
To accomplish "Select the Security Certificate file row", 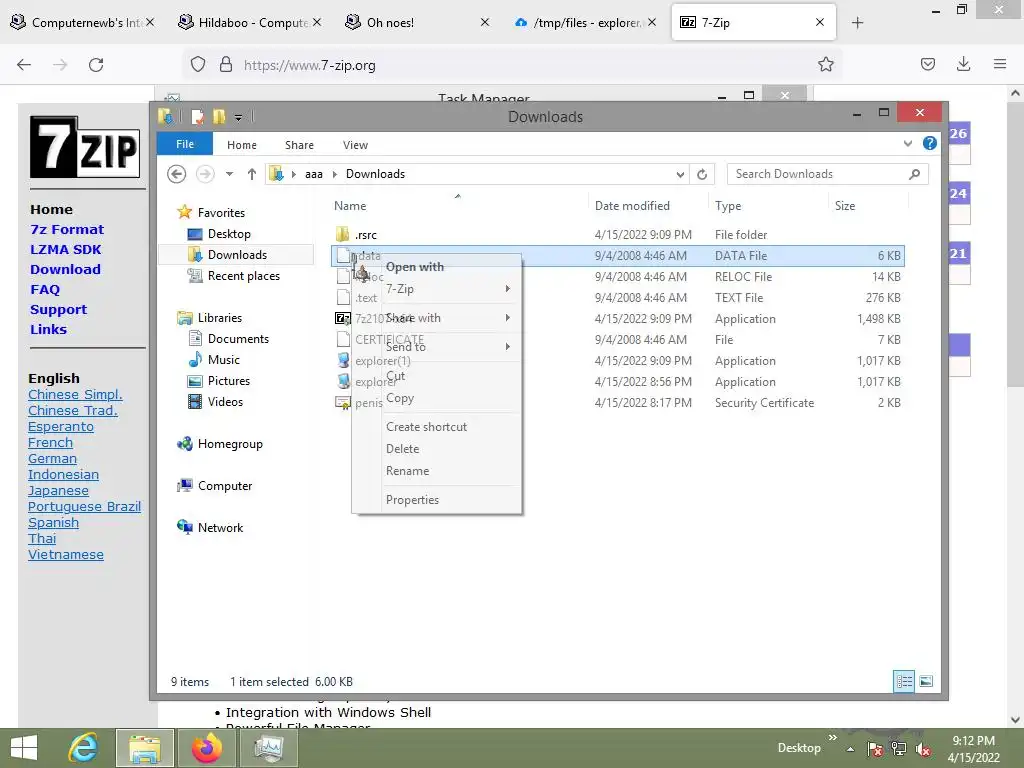I will (618, 403).
